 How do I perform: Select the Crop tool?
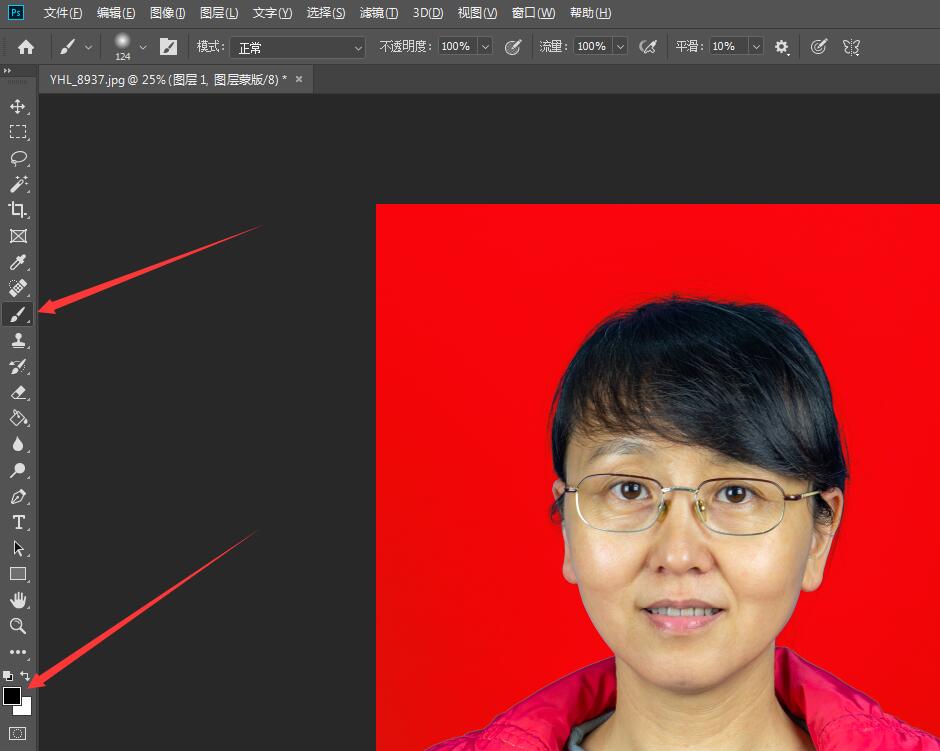[x=17, y=210]
